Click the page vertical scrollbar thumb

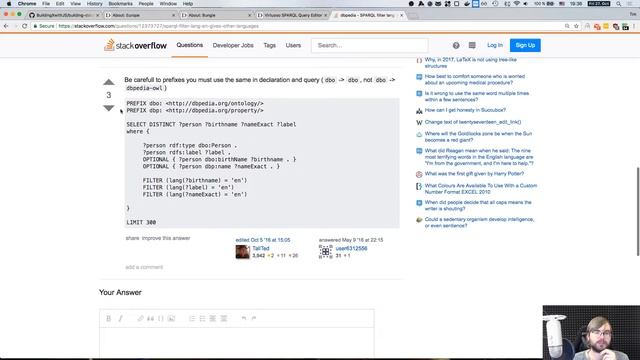pos(638,211)
